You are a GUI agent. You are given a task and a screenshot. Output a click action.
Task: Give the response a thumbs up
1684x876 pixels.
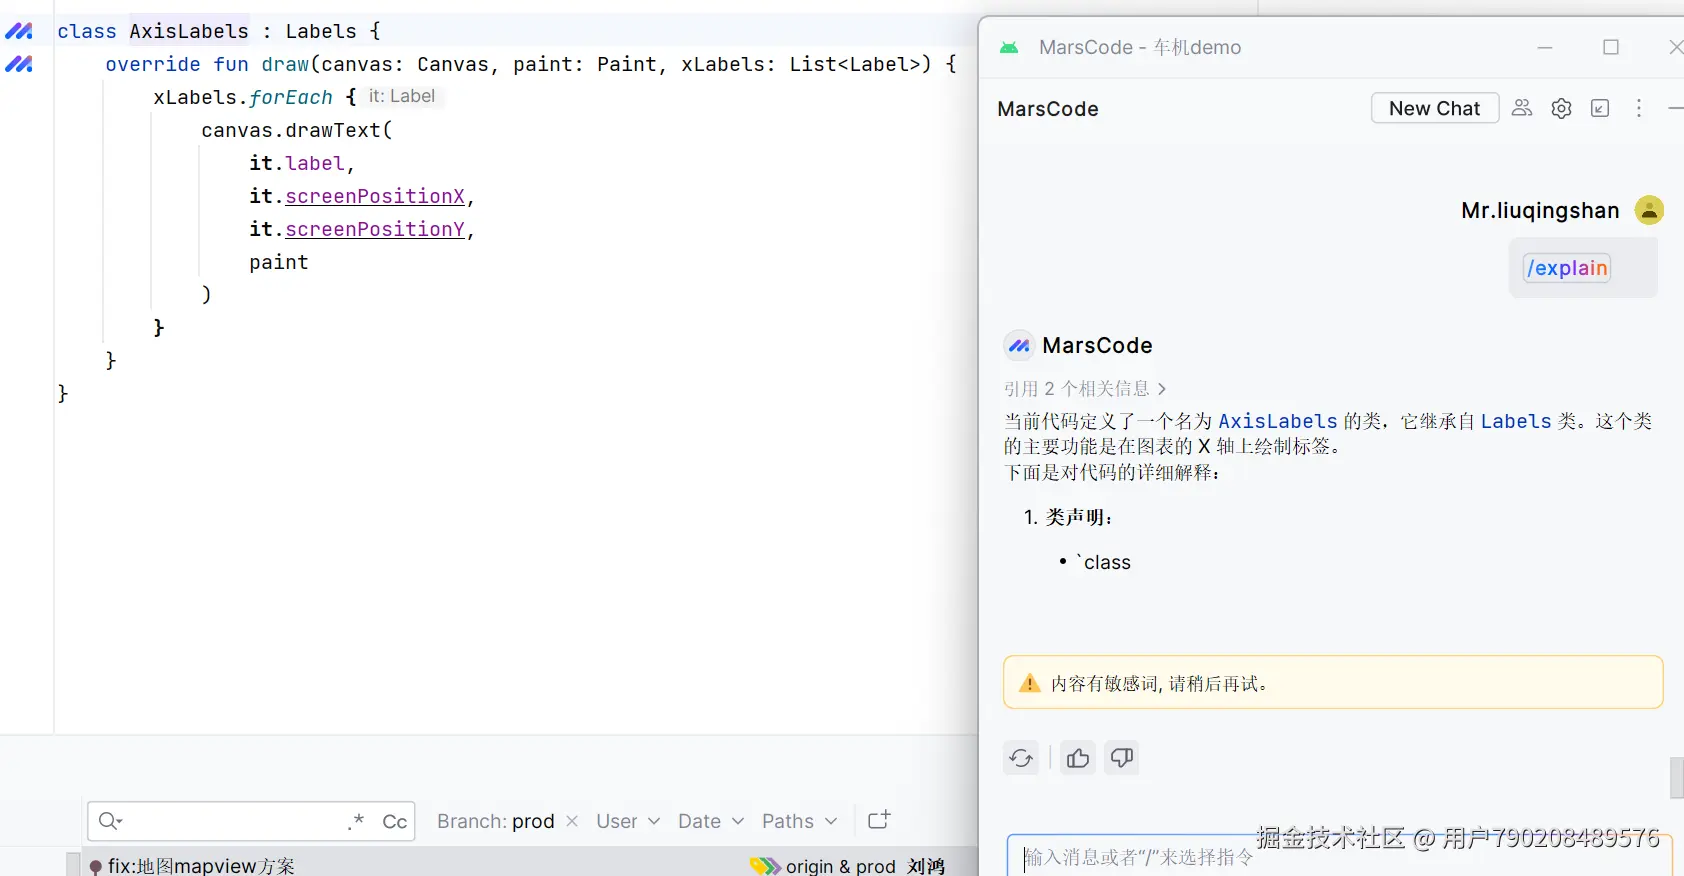1078,758
